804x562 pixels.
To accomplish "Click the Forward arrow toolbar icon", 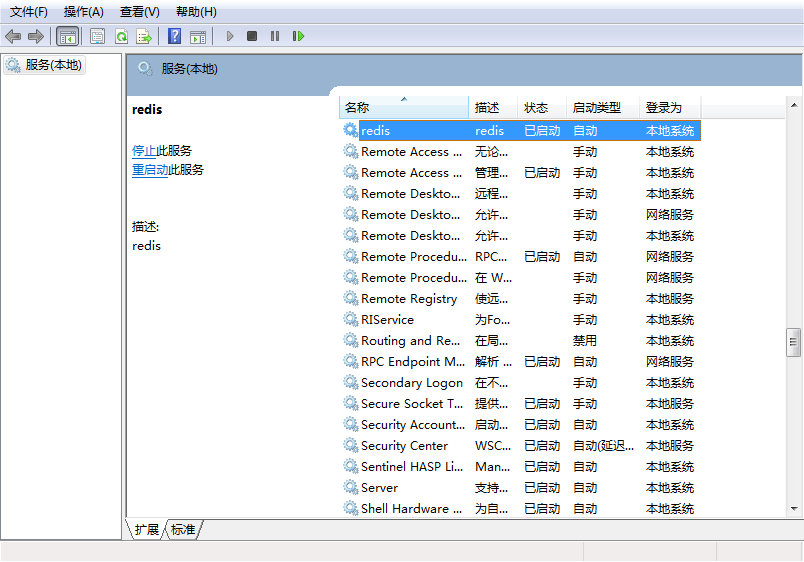I will point(36,36).
